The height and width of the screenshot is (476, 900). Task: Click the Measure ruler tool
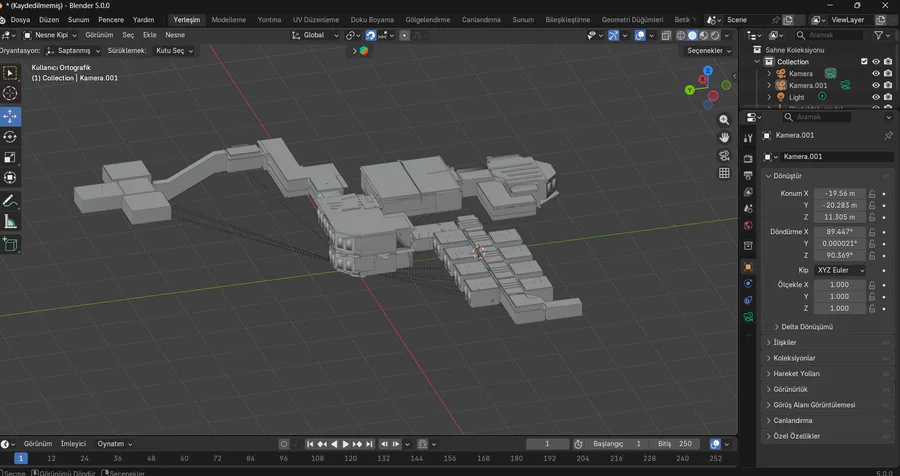point(10,222)
